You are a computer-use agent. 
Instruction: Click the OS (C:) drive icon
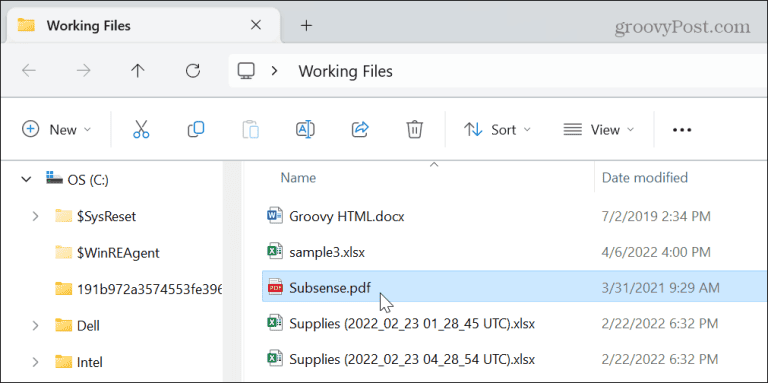[x=54, y=179]
